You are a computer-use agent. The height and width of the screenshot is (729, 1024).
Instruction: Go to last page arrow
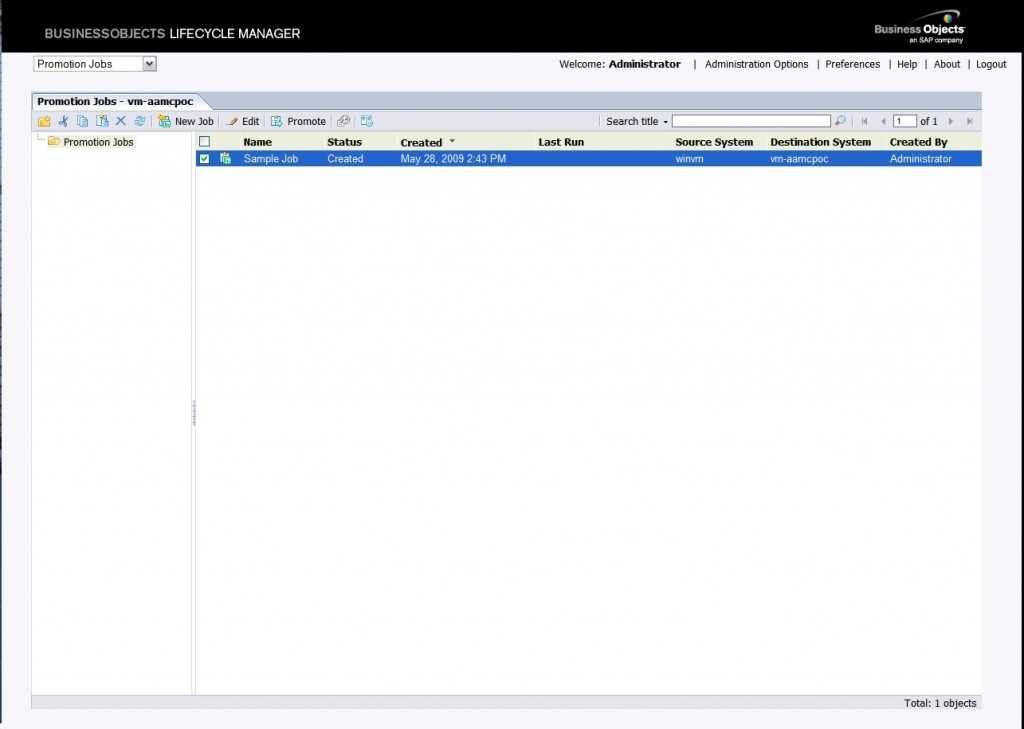click(970, 122)
